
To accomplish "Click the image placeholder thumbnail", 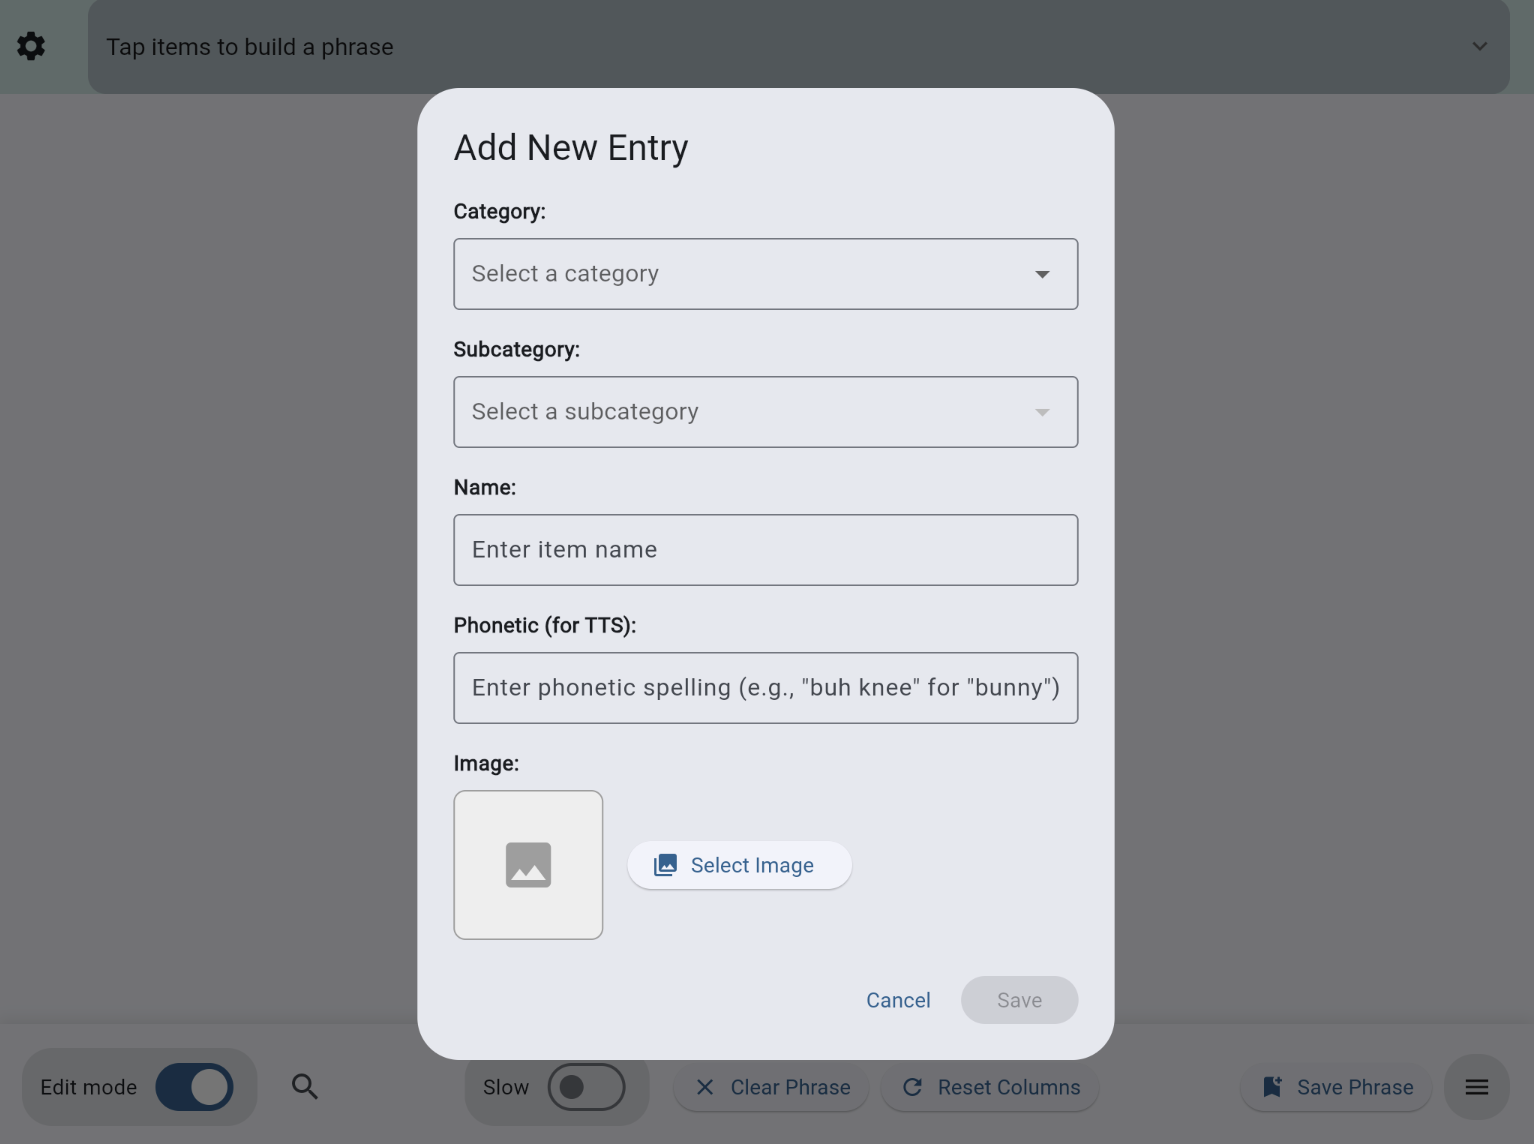I will coord(528,865).
